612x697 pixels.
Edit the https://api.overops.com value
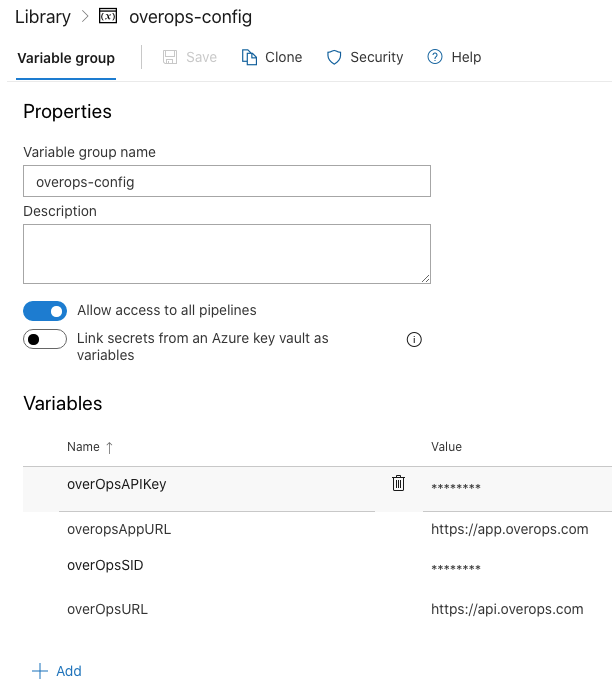pos(507,609)
